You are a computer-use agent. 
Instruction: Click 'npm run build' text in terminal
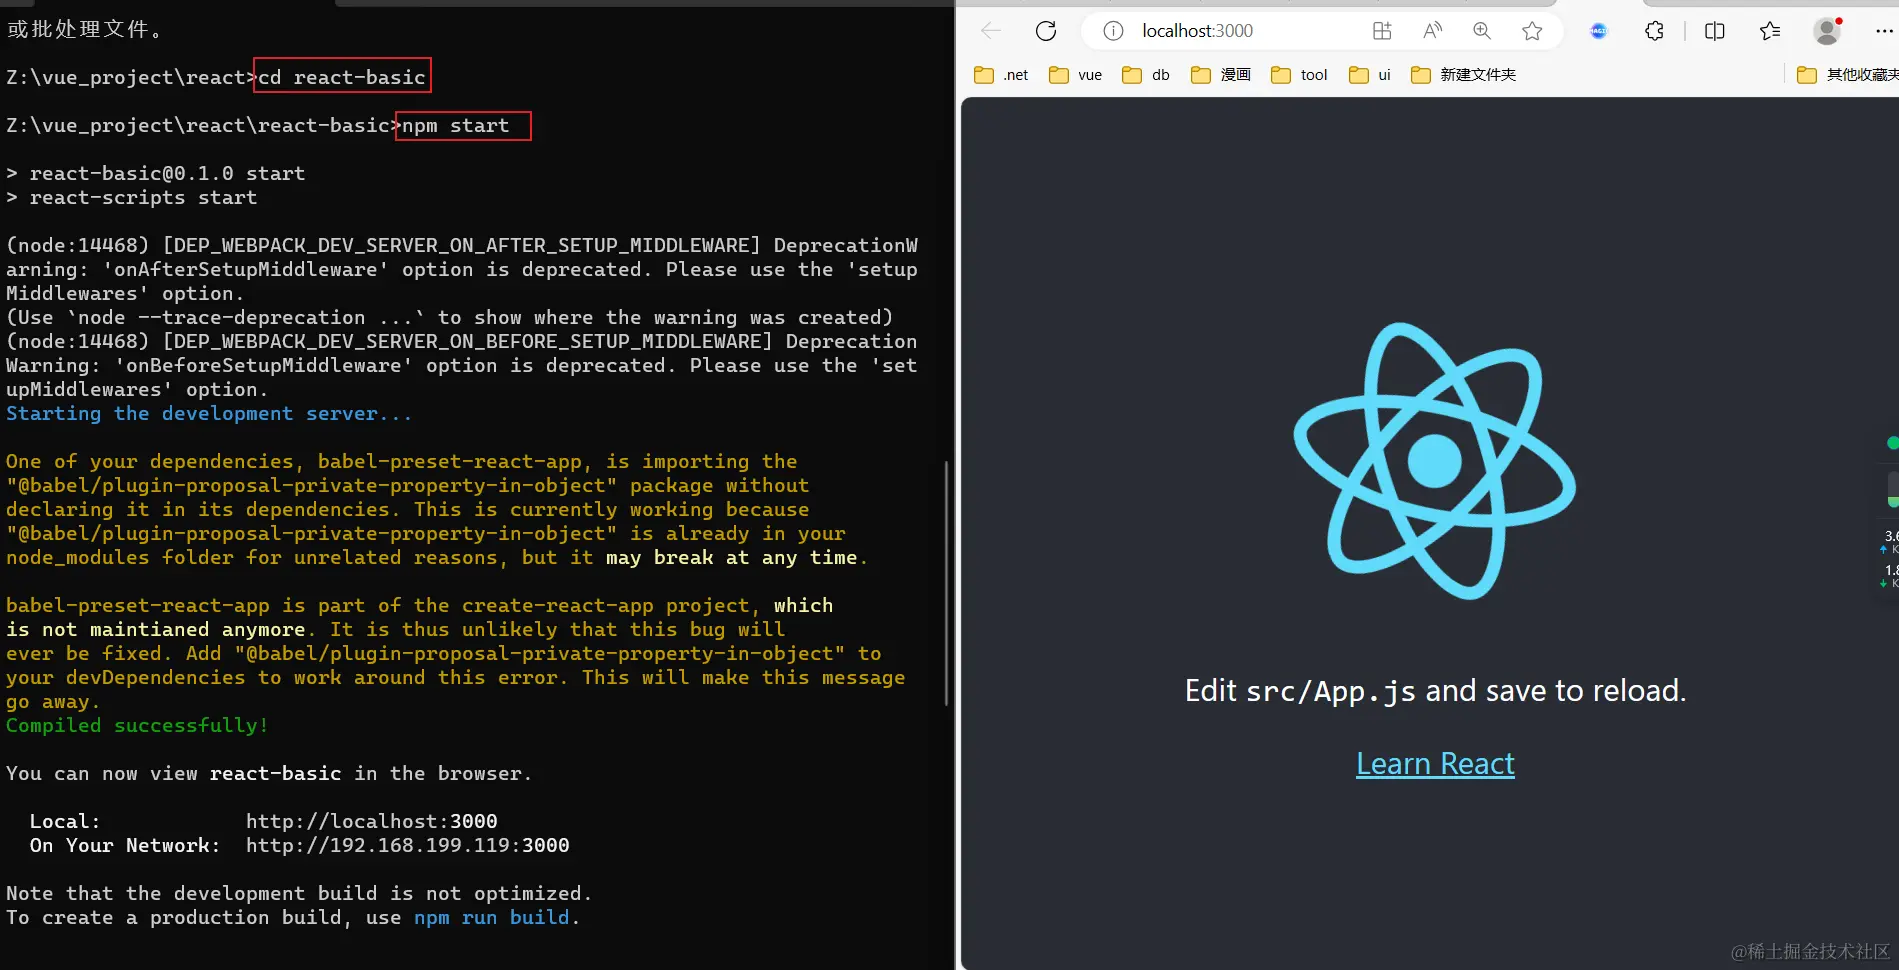[x=491, y=918]
